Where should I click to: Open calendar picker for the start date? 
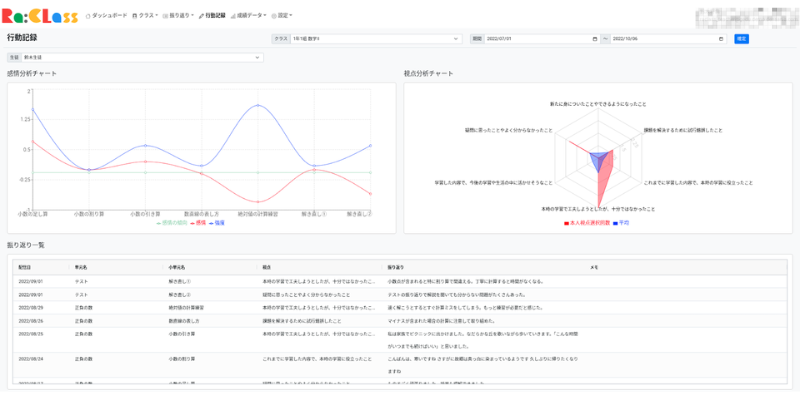click(x=595, y=39)
